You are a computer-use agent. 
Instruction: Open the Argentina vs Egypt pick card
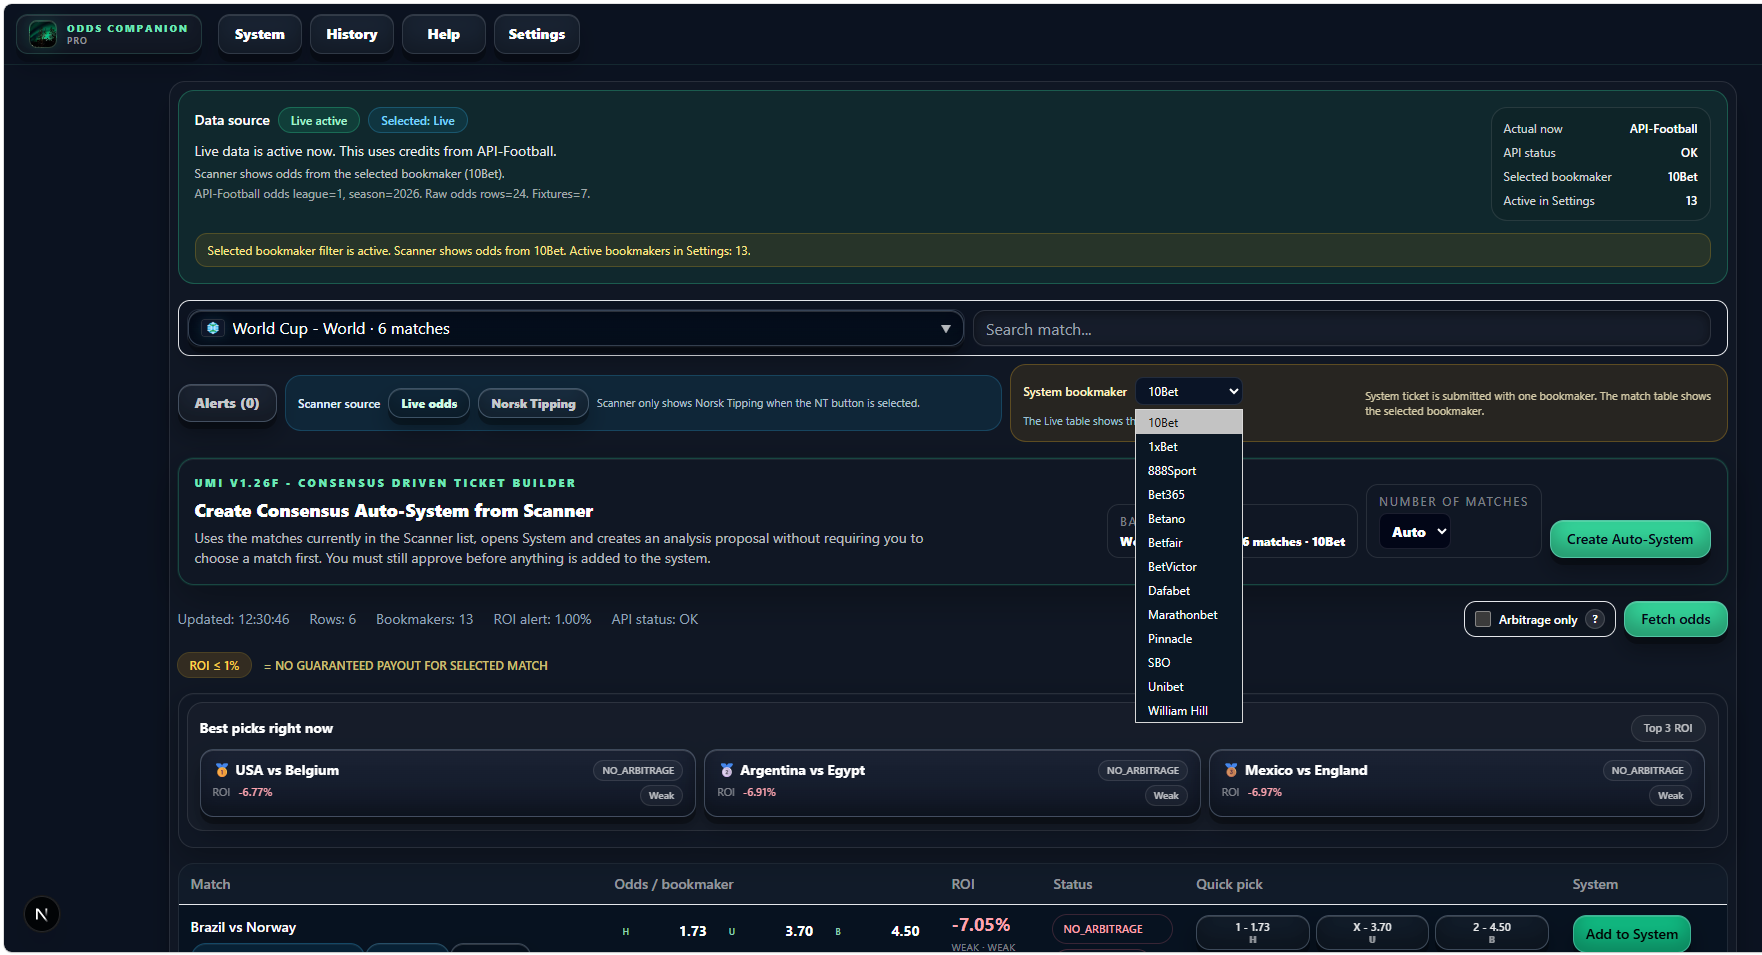pos(952,783)
